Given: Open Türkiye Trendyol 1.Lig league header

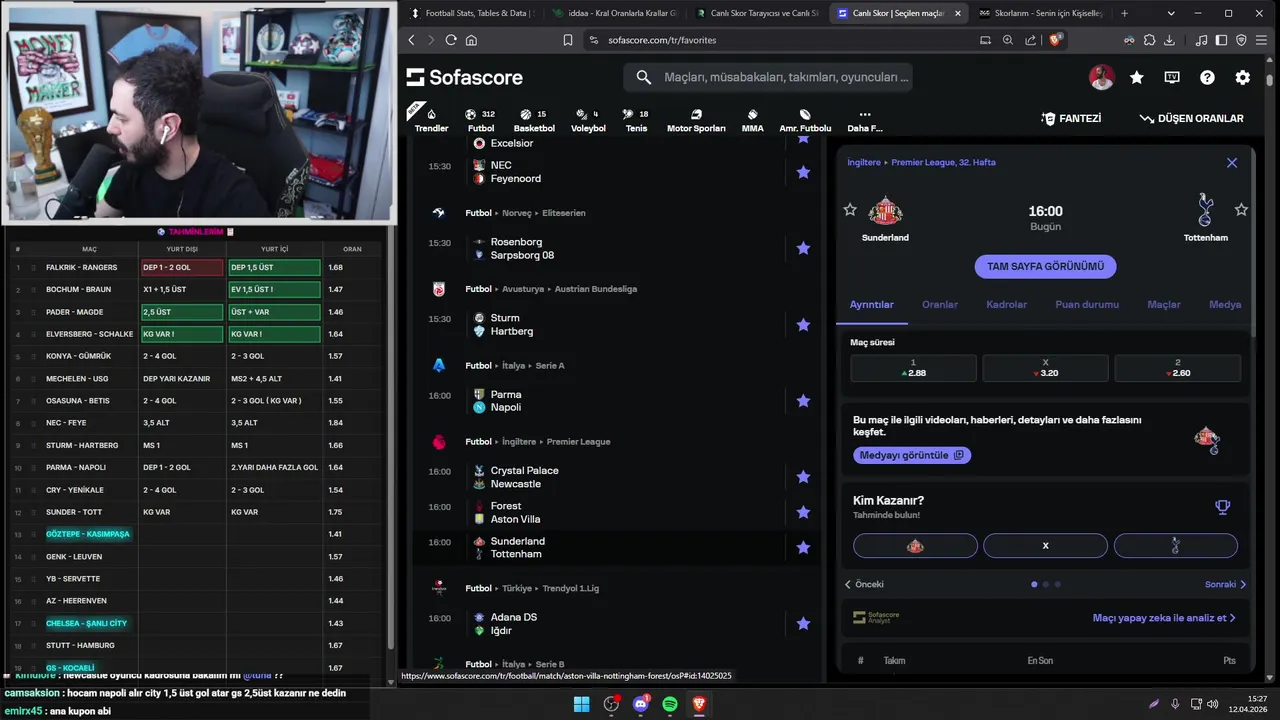Looking at the screenshot, I should click(x=532, y=589).
